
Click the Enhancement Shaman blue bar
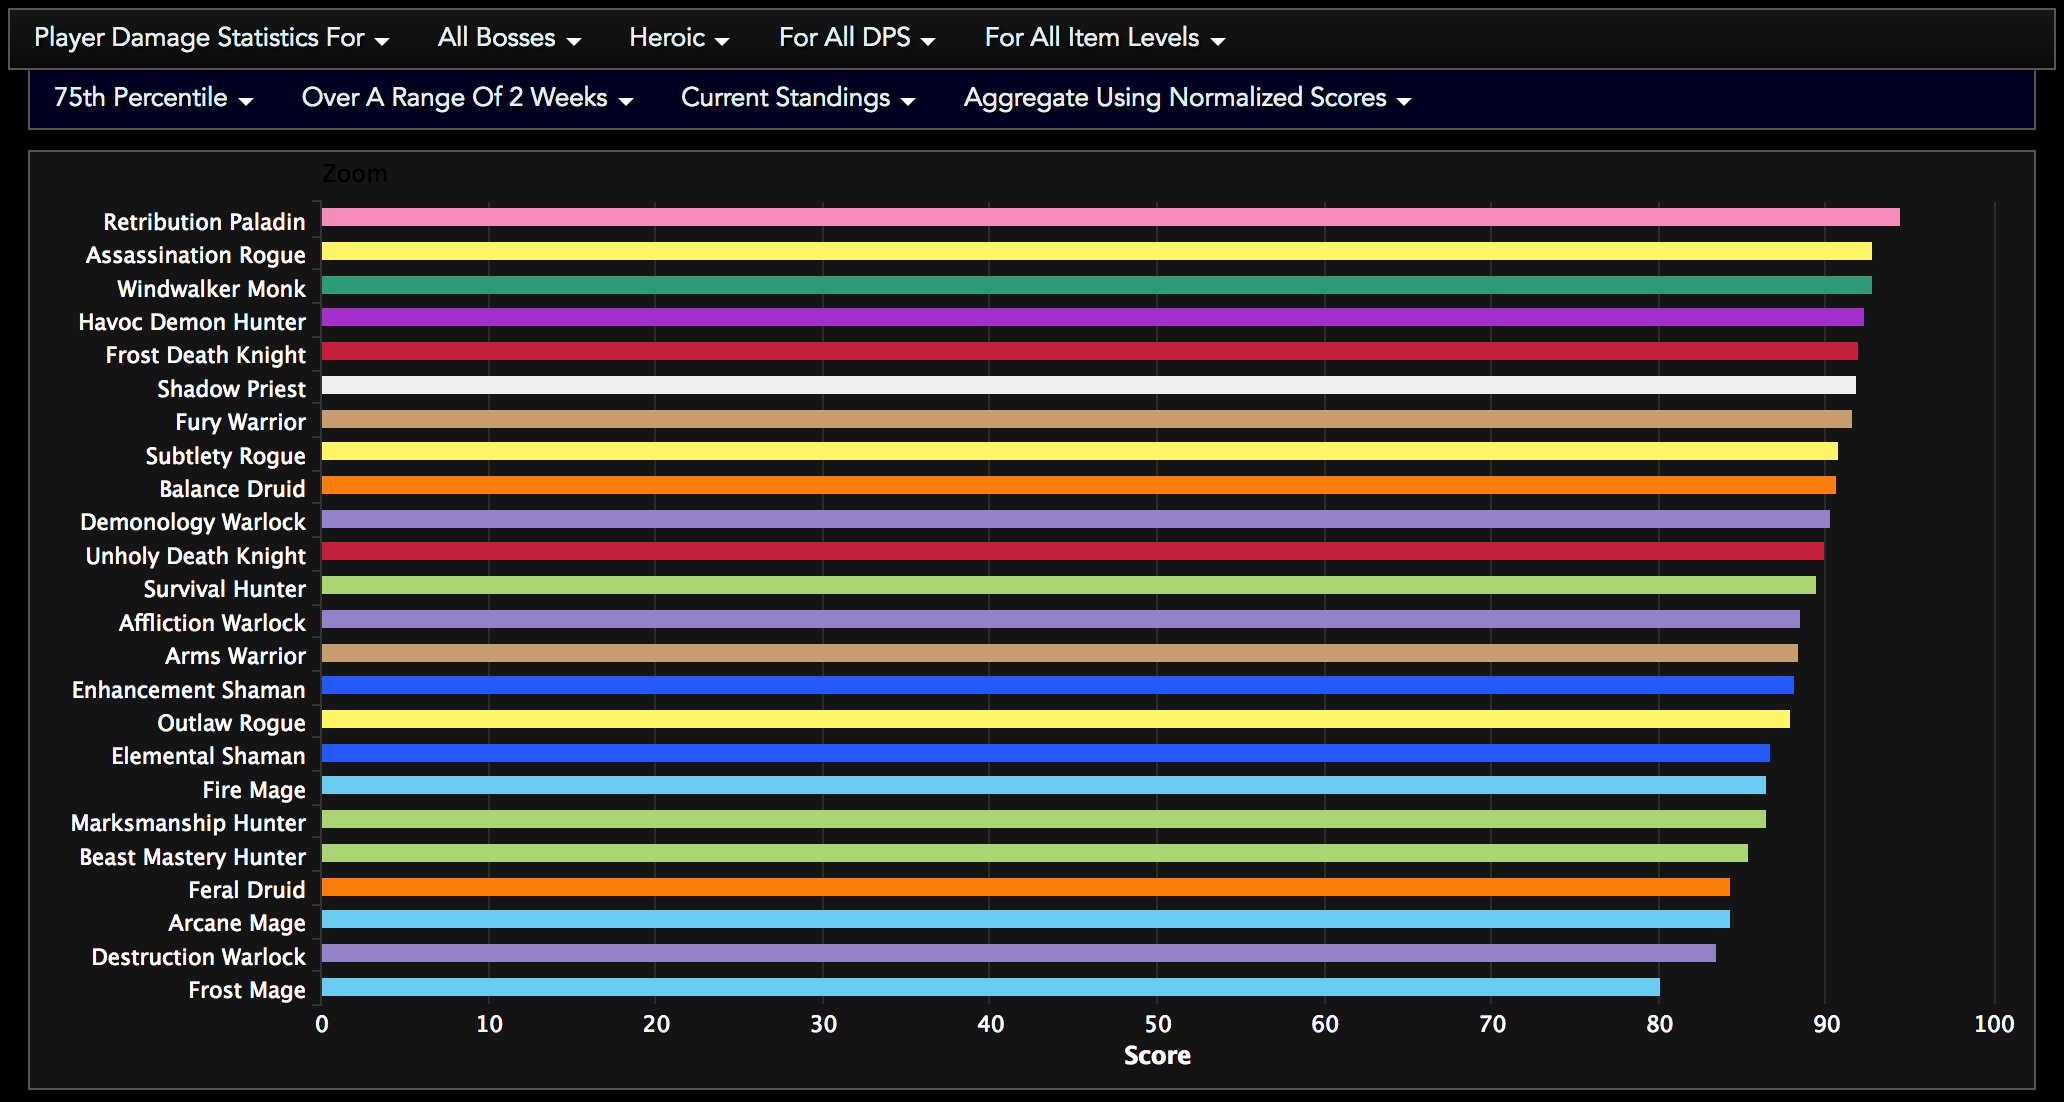tap(1057, 686)
